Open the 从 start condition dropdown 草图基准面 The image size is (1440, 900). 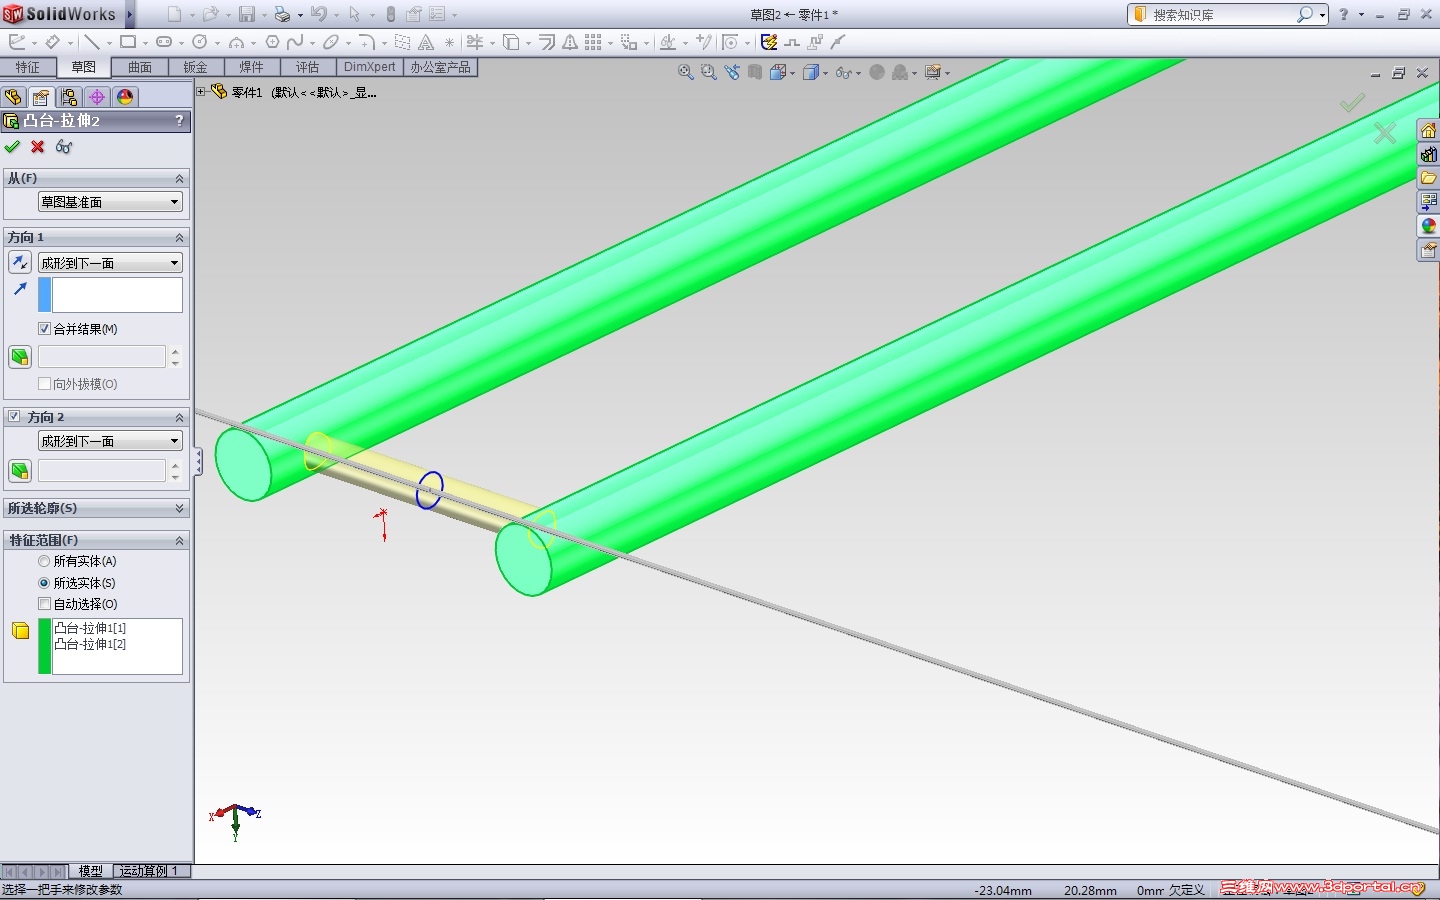click(110, 202)
